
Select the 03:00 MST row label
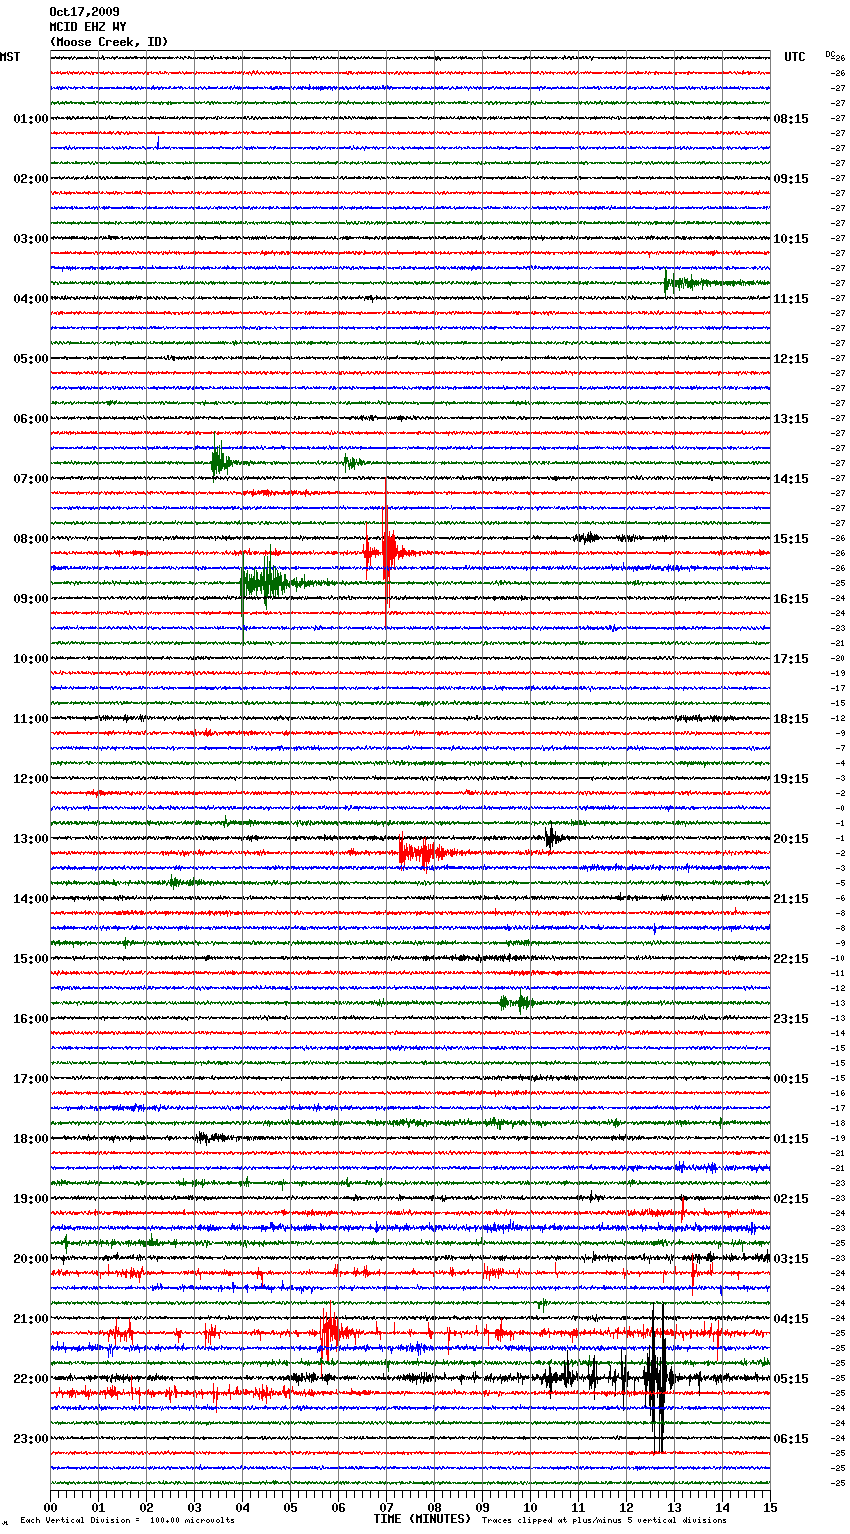pos(31,239)
